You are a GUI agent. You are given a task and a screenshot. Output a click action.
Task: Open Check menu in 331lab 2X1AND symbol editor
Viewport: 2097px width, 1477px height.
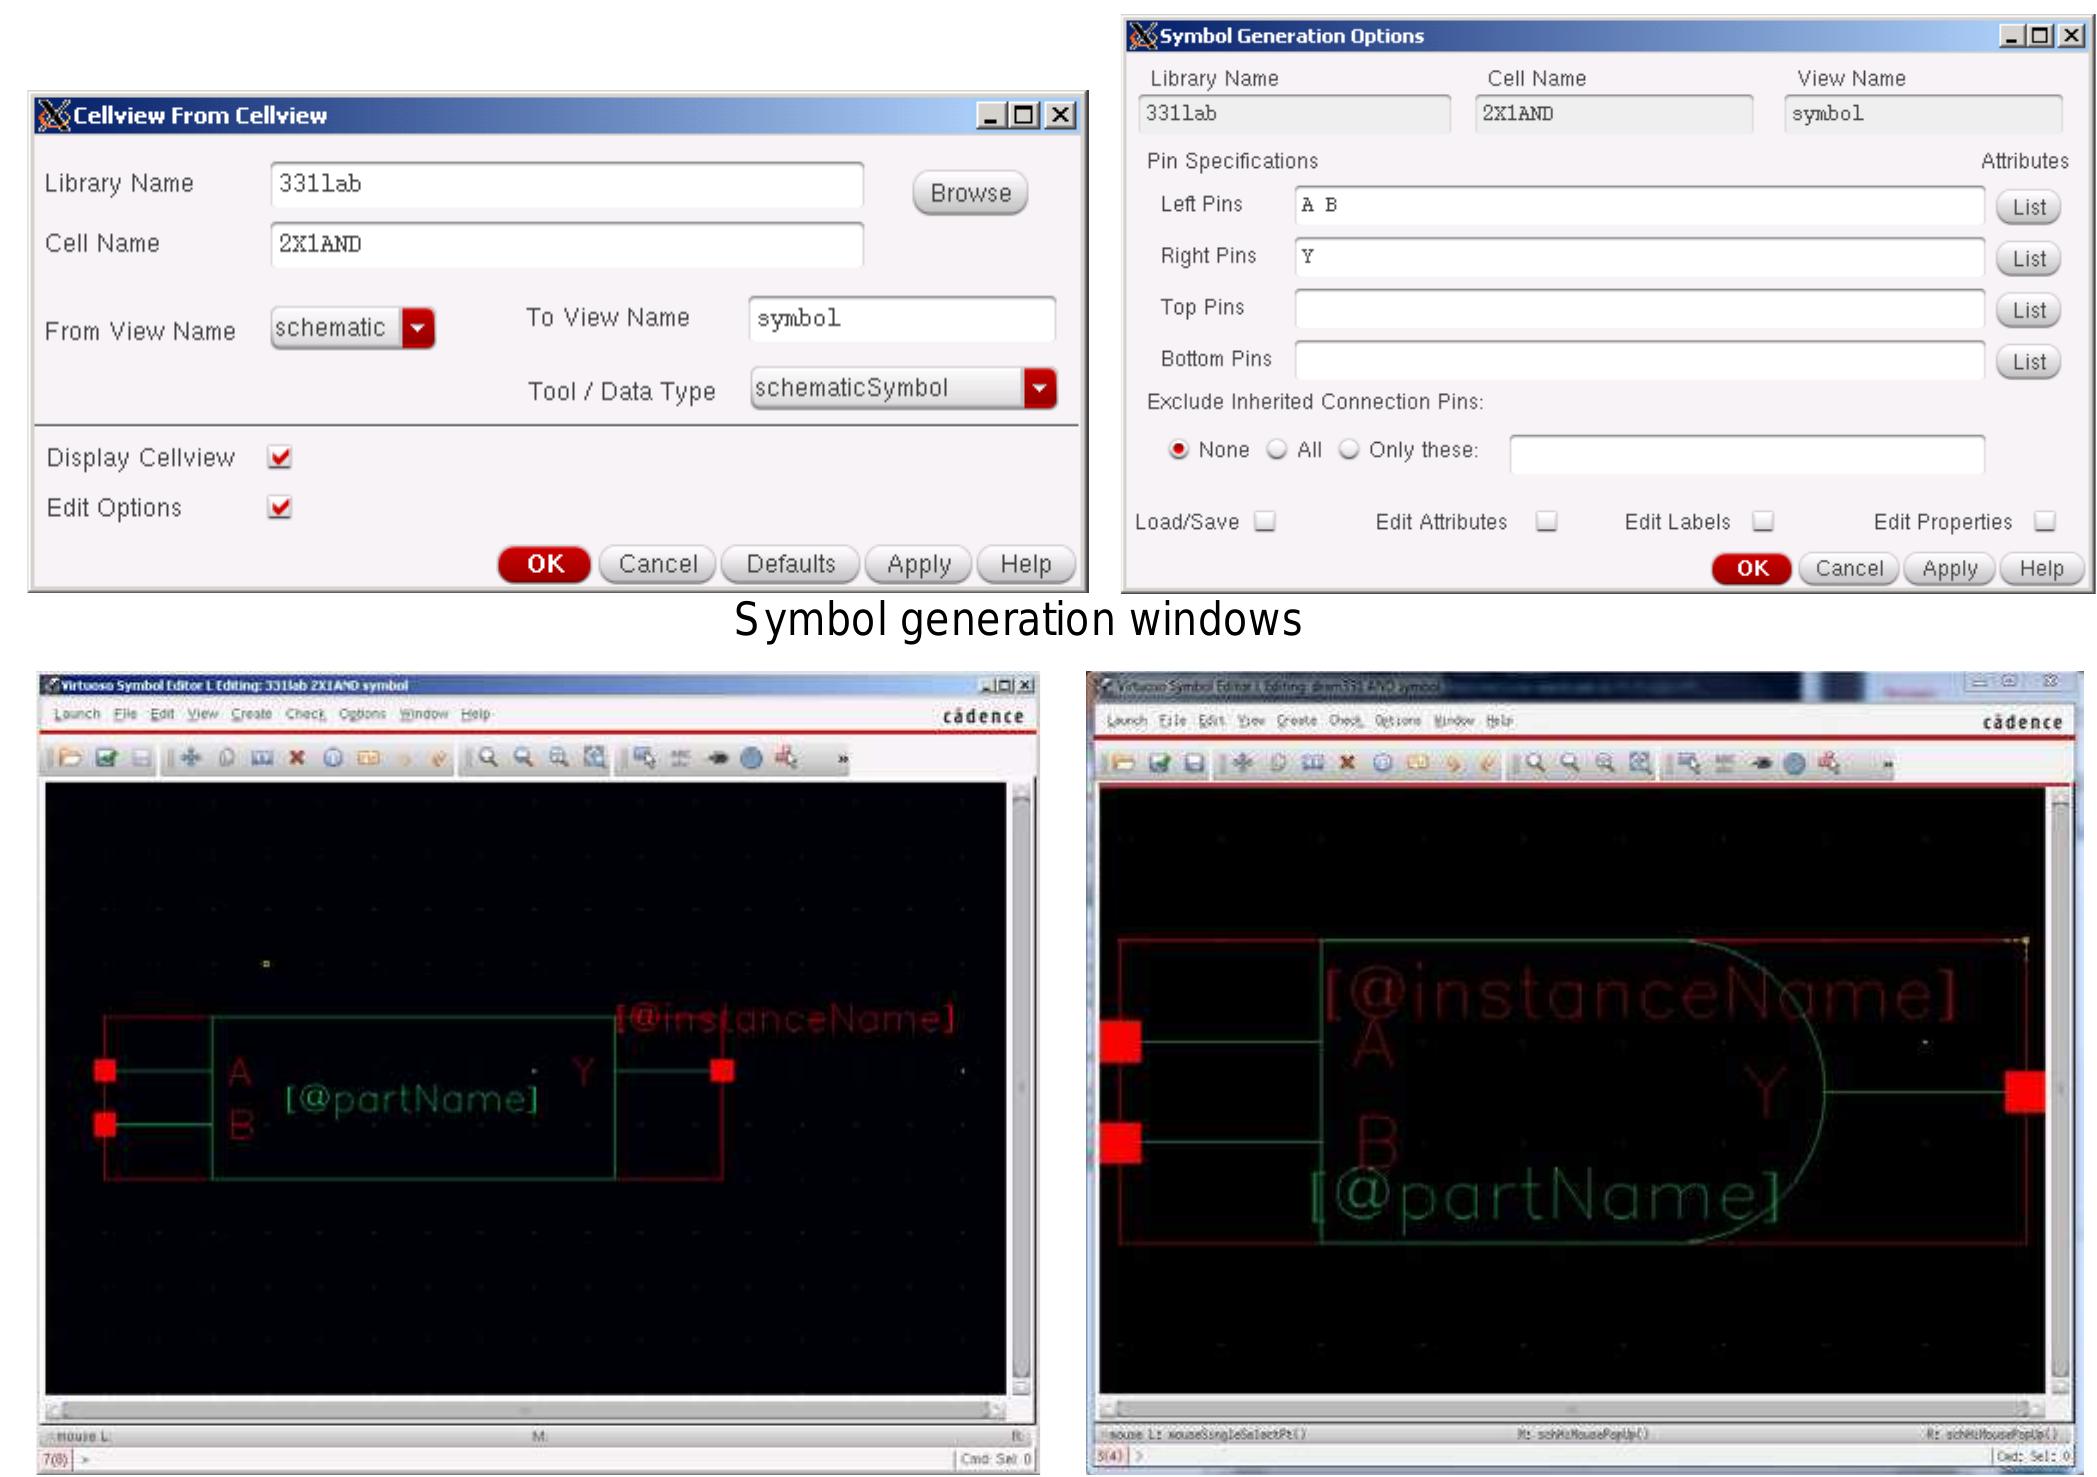pyautogui.click(x=305, y=714)
